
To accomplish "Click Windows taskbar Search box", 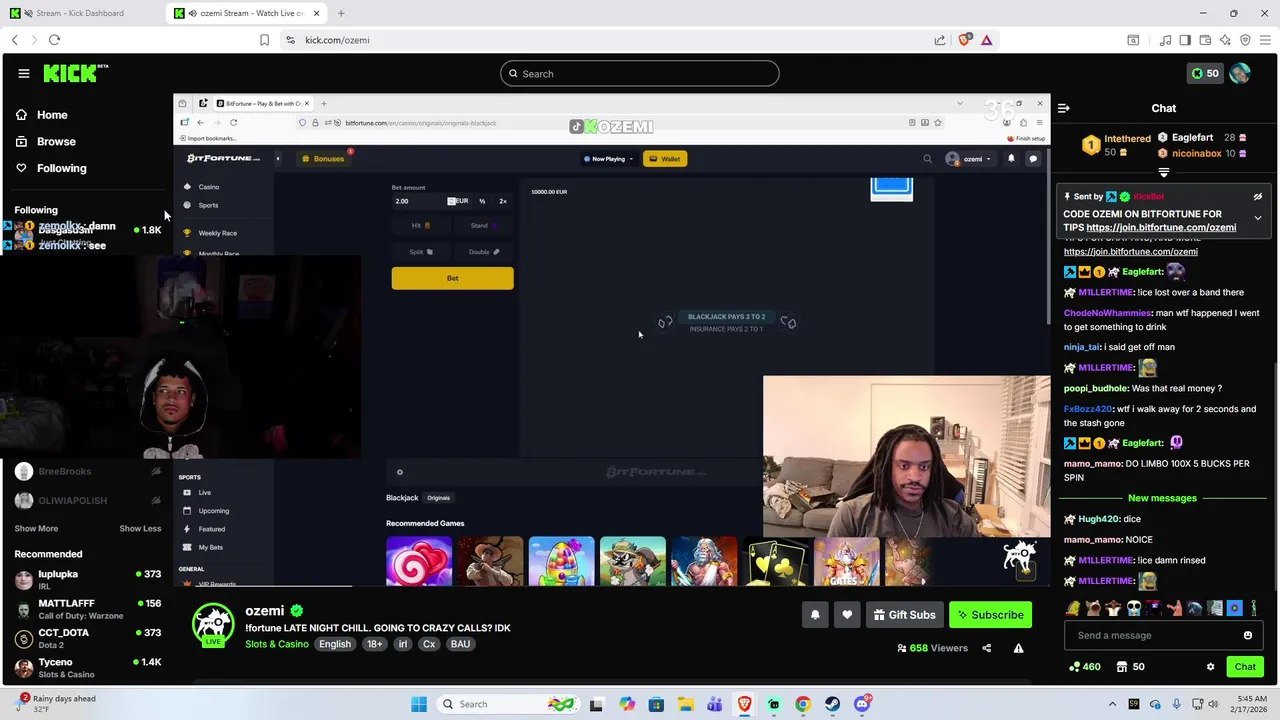I will tap(508, 704).
